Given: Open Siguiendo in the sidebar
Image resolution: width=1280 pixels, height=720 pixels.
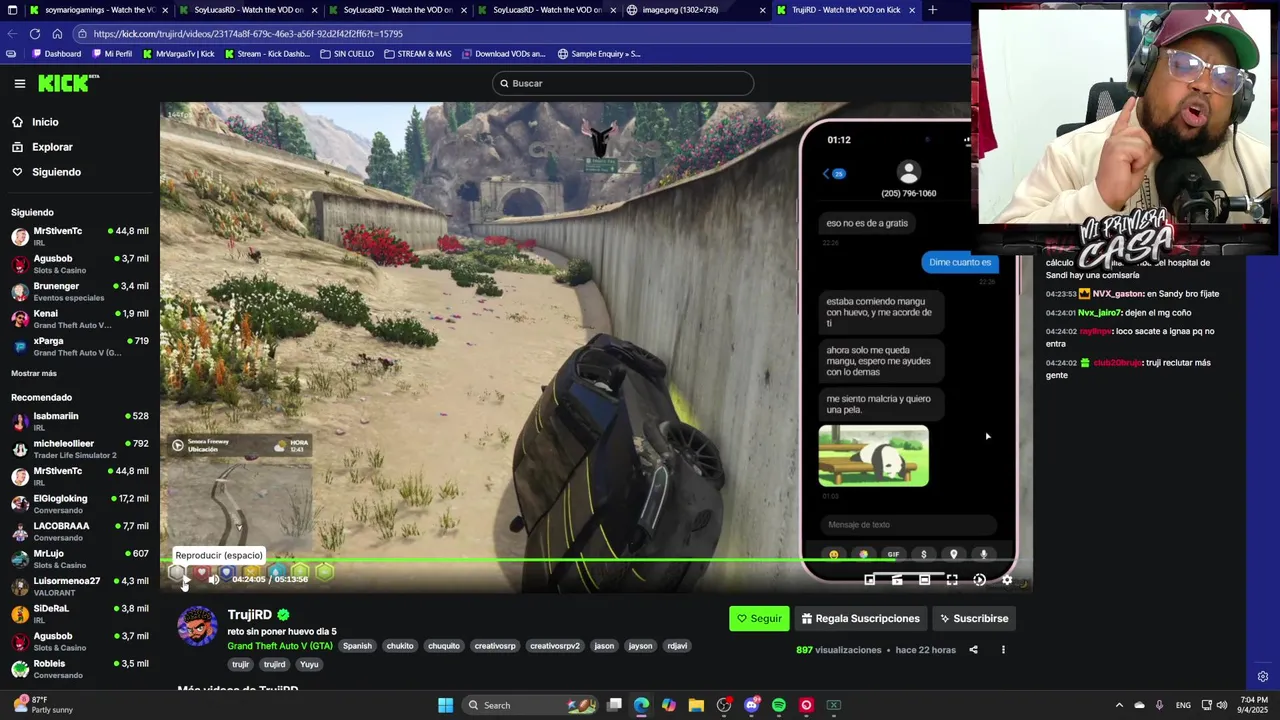Looking at the screenshot, I should (x=56, y=172).
